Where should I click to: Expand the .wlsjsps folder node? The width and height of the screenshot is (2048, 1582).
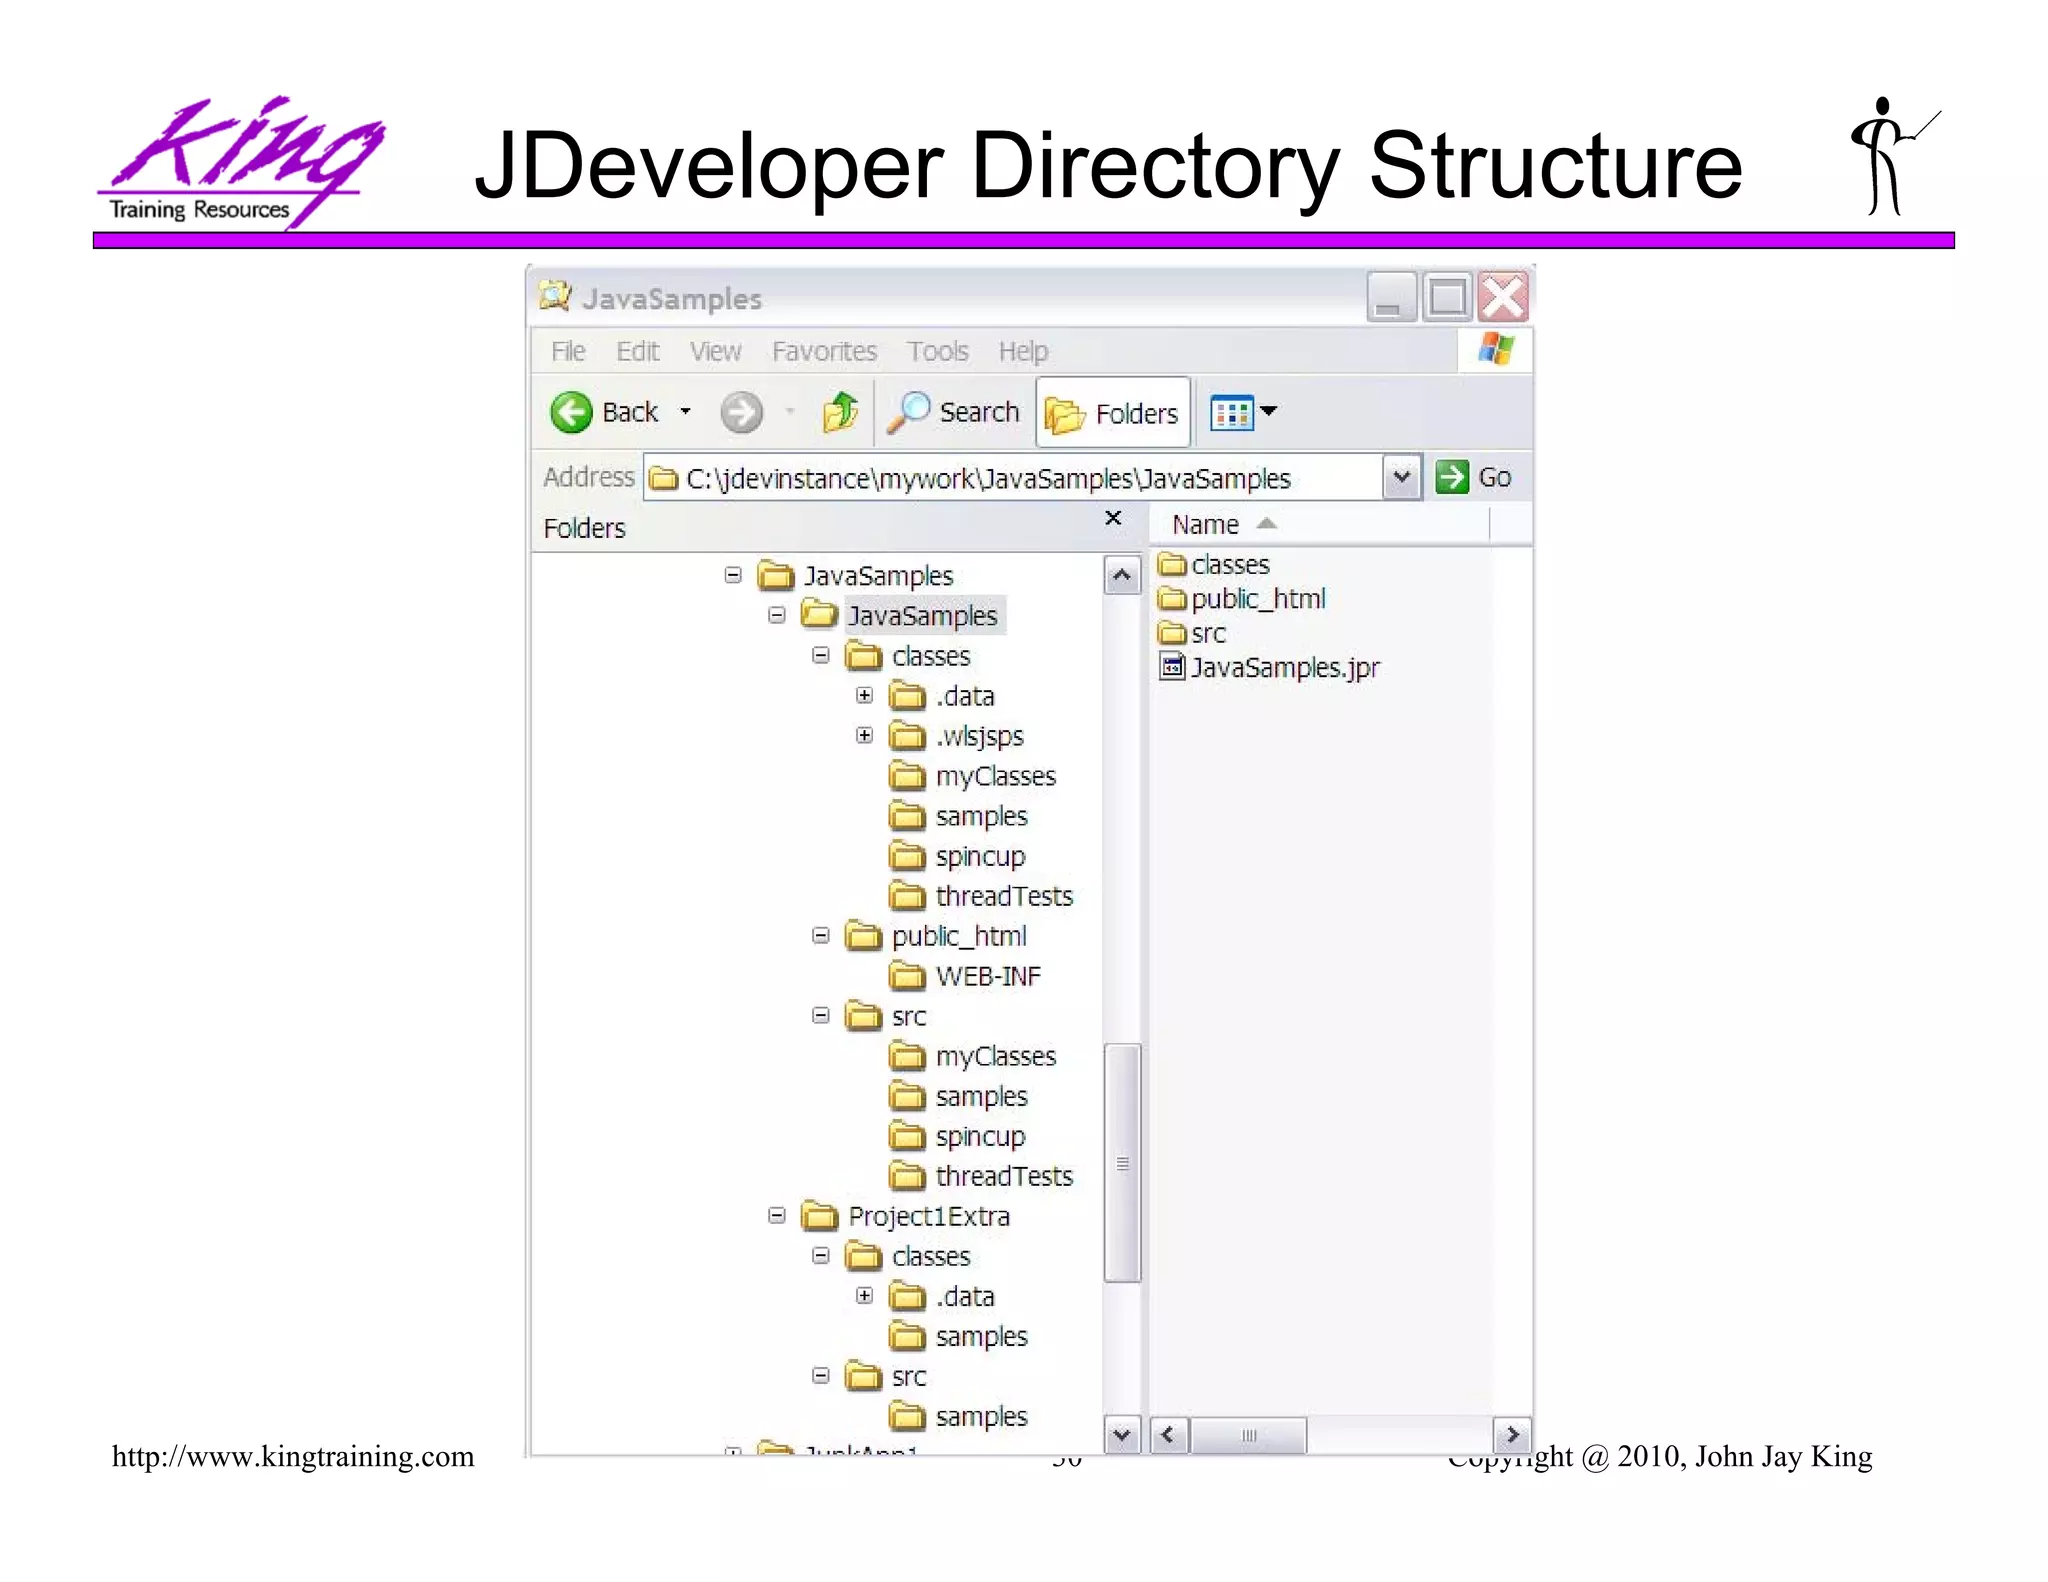[x=865, y=735]
